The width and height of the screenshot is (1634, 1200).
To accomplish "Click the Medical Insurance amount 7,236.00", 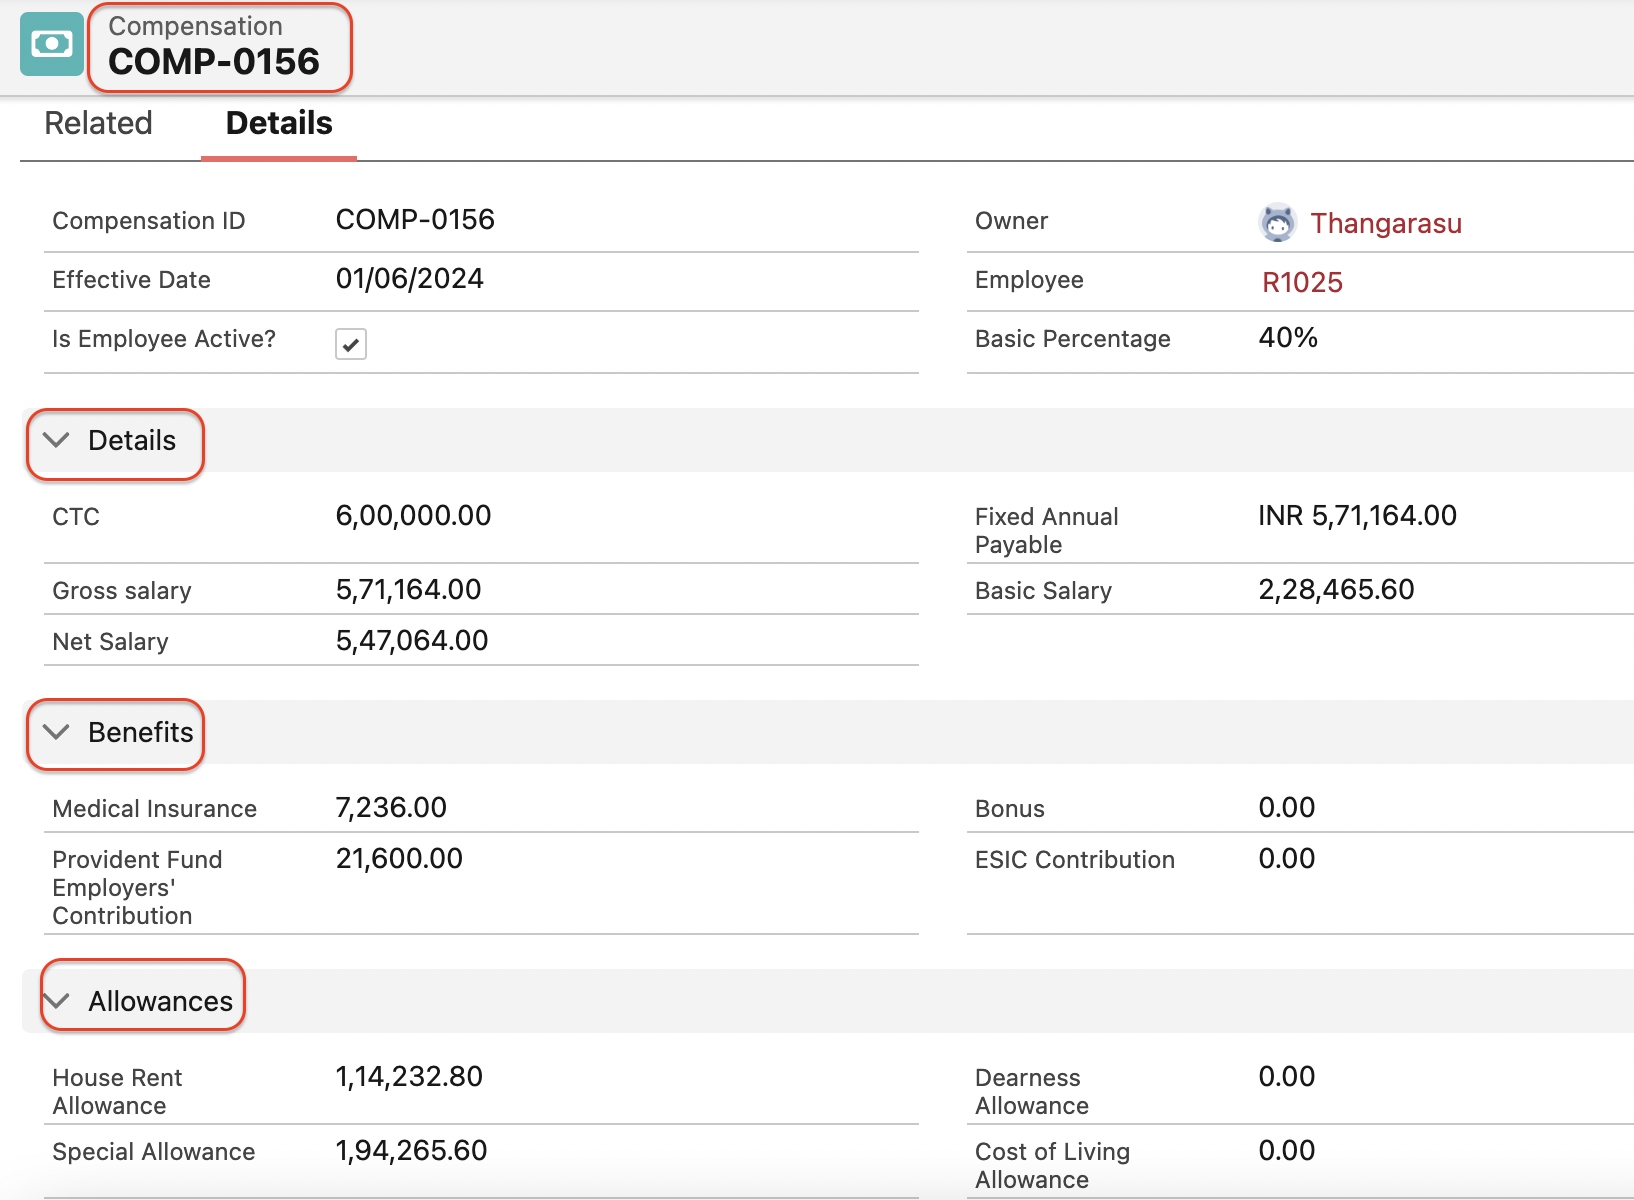I will [x=391, y=808].
